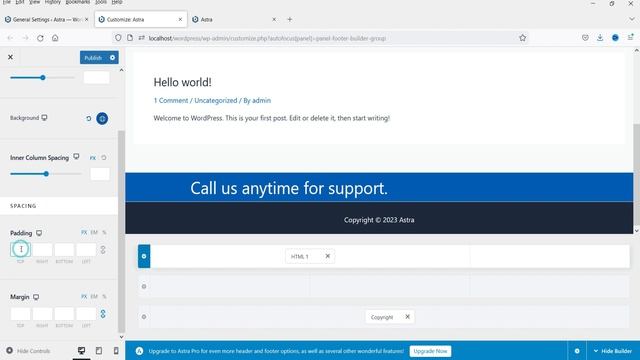Screen dimensions: 640x360
Task: Click the Padding Left input field
Action: click(87, 249)
